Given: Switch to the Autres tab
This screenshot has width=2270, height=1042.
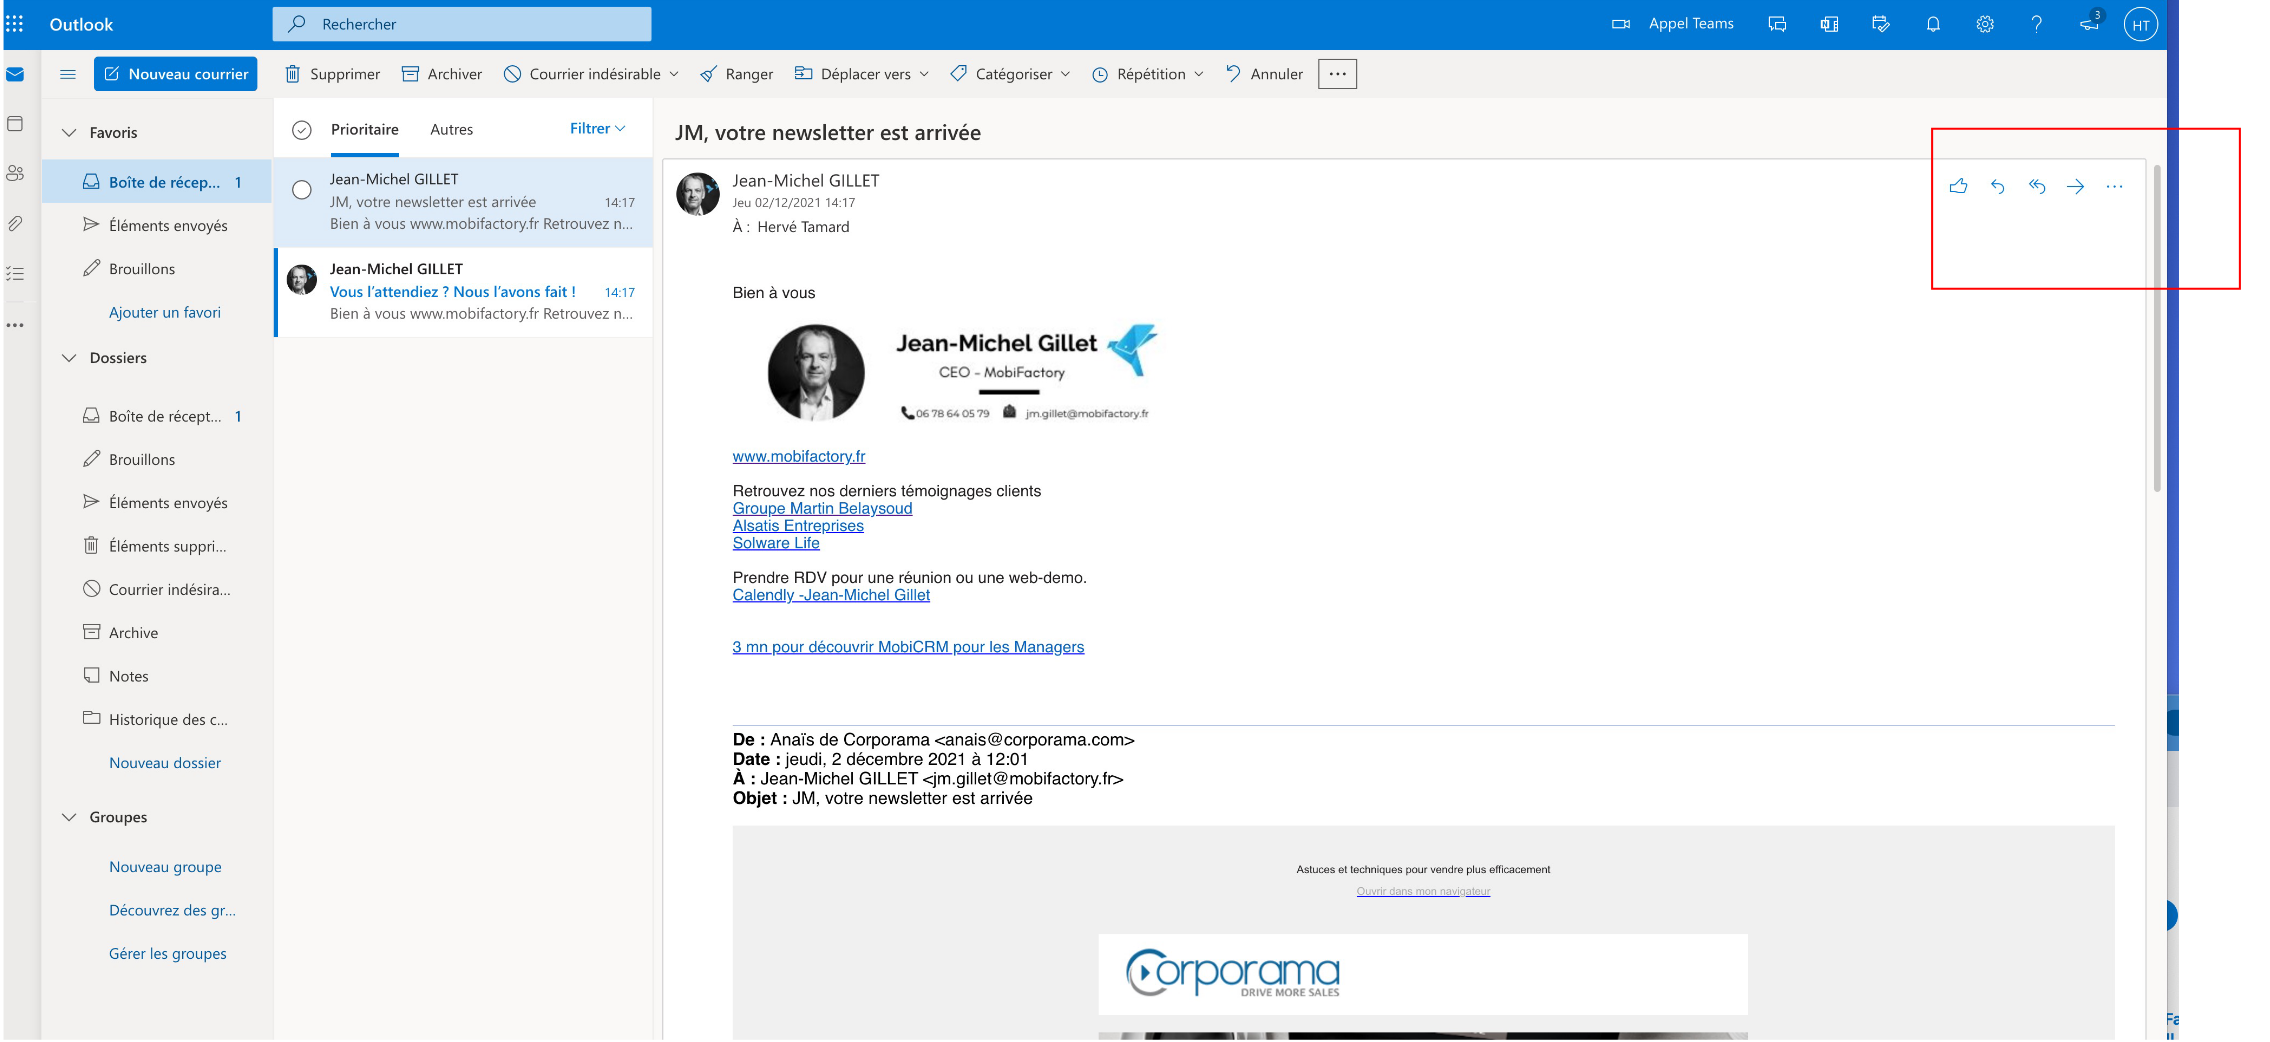Looking at the screenshot, I should pyautogui.click(x=451, y=130).
